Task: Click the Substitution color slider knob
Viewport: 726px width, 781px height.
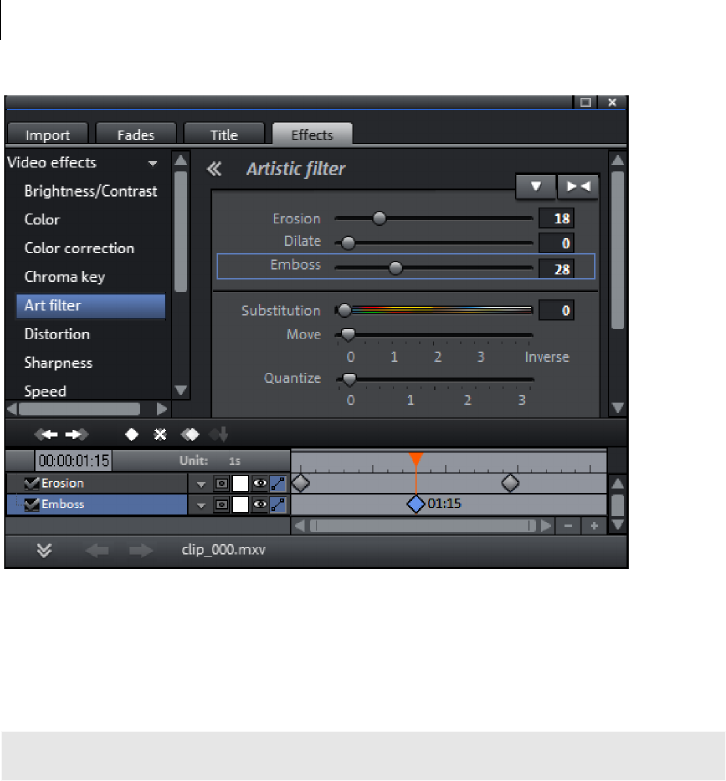Action: pos(344,311)
